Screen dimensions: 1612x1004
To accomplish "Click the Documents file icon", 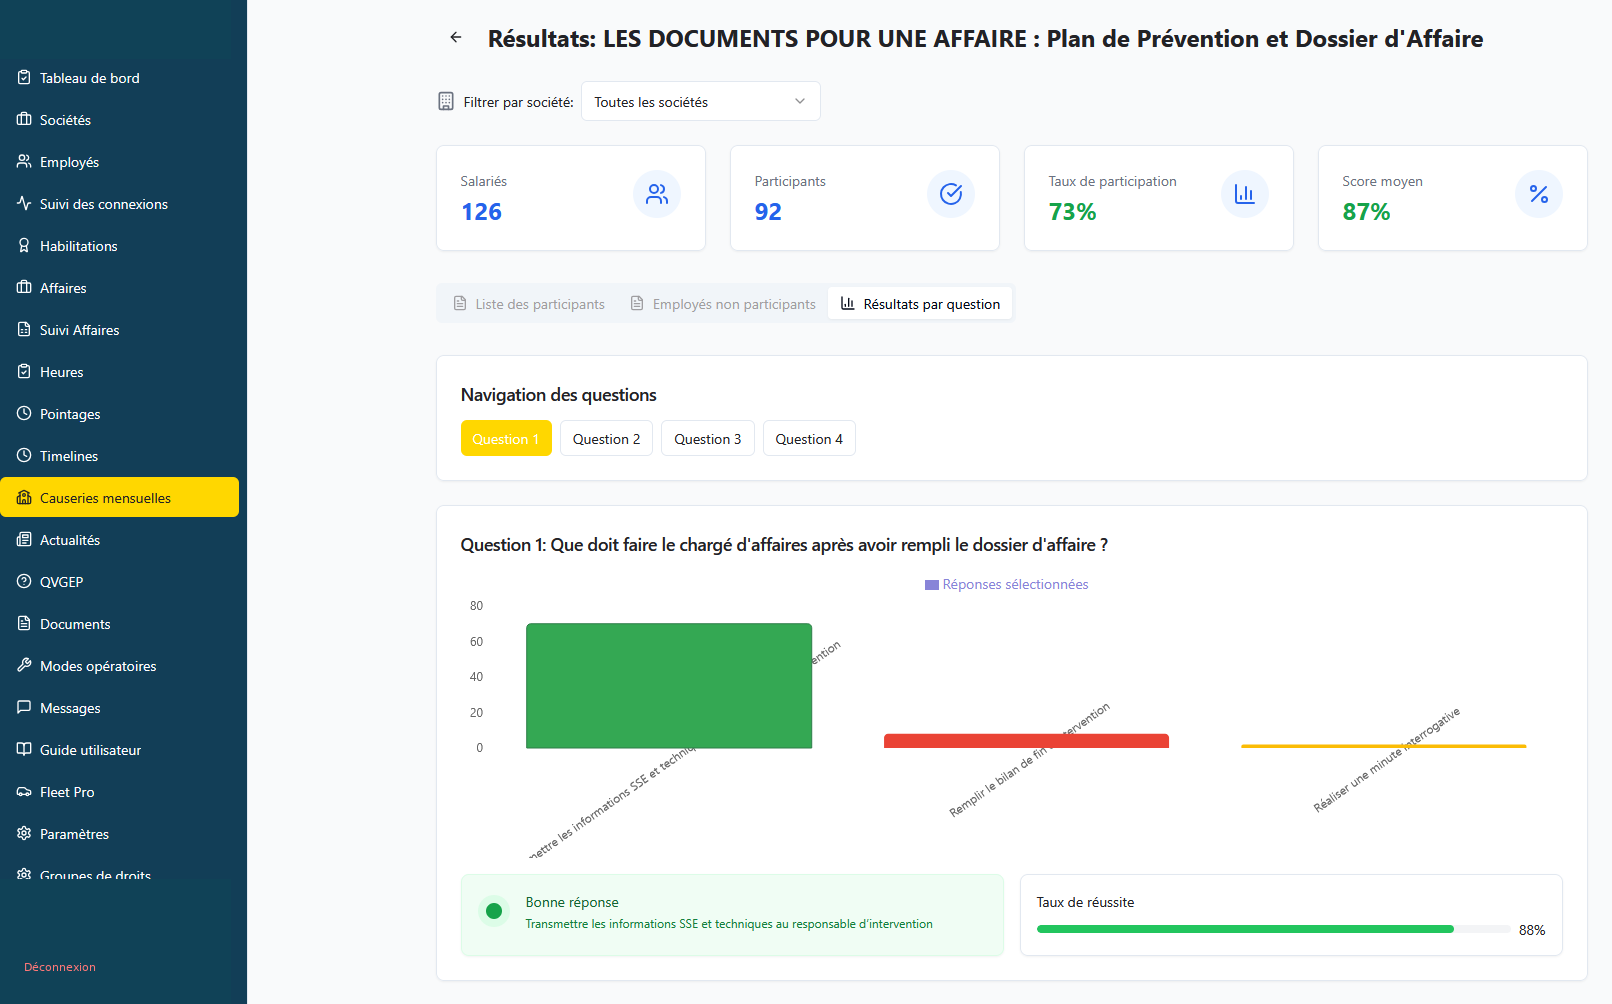I will pos(24,623).
